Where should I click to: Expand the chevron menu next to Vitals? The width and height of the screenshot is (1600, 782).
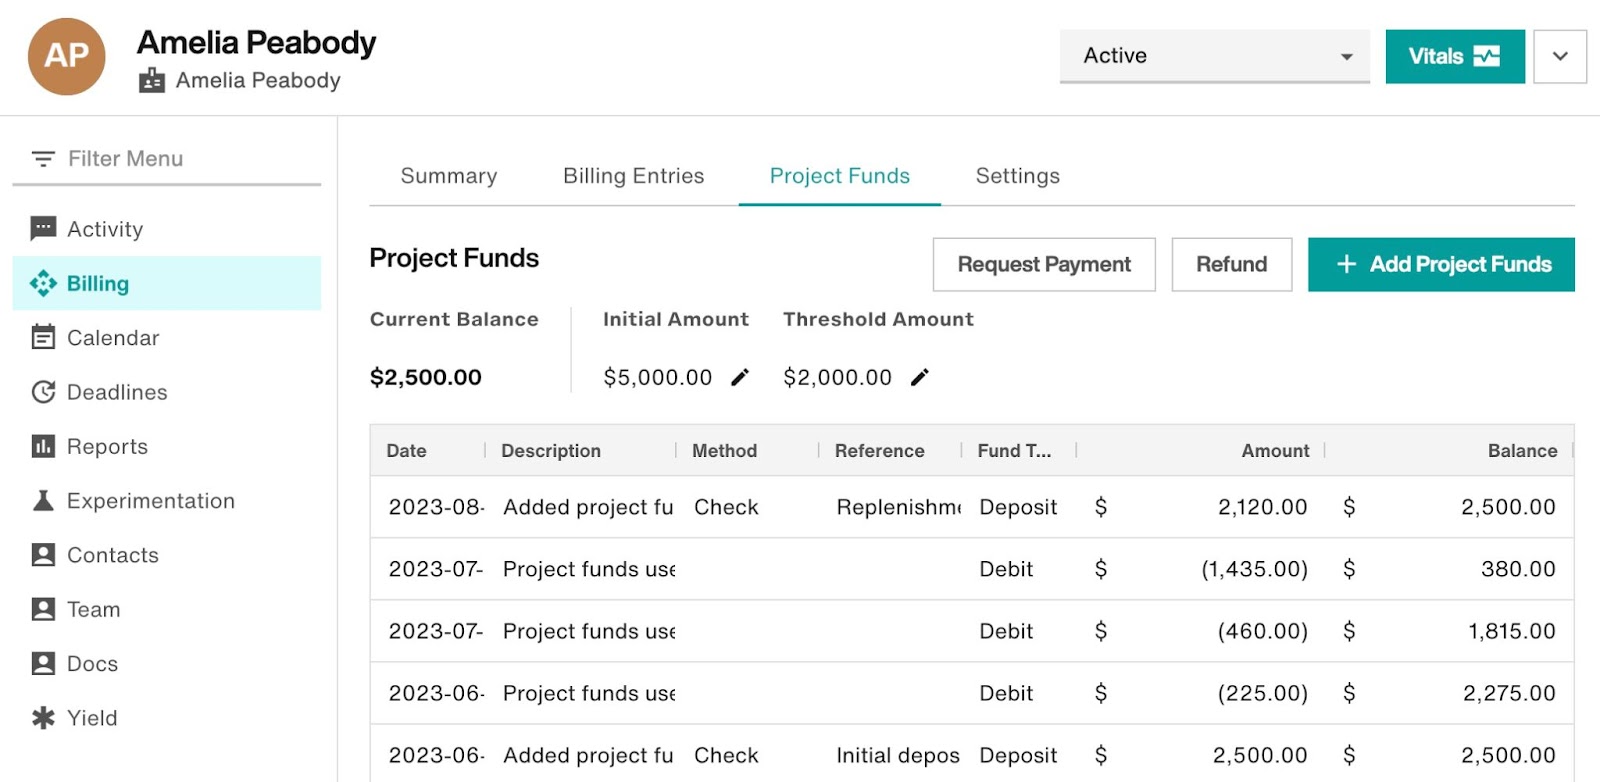tap(1560, 56)
